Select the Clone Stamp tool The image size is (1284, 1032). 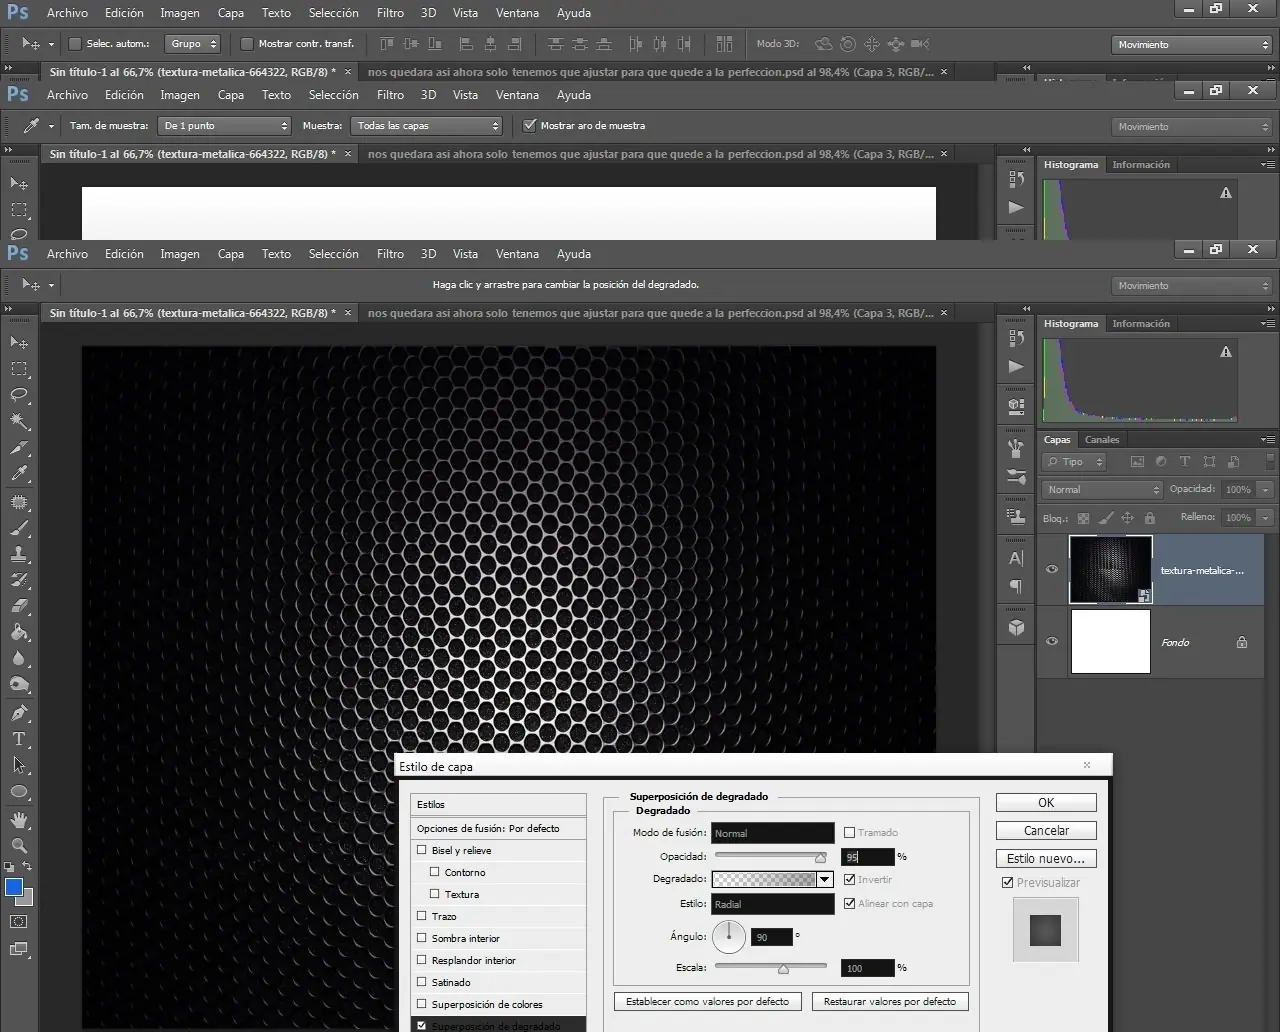click(x=19, y=554)
